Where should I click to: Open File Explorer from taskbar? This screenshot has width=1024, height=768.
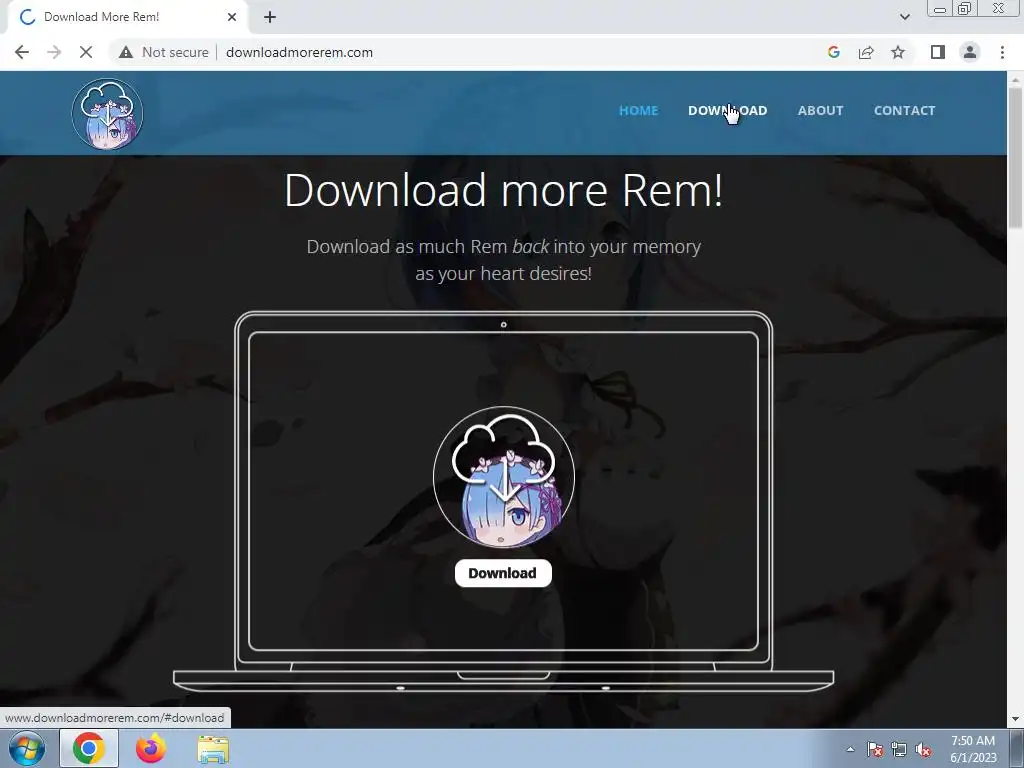(x=213, y=749)
